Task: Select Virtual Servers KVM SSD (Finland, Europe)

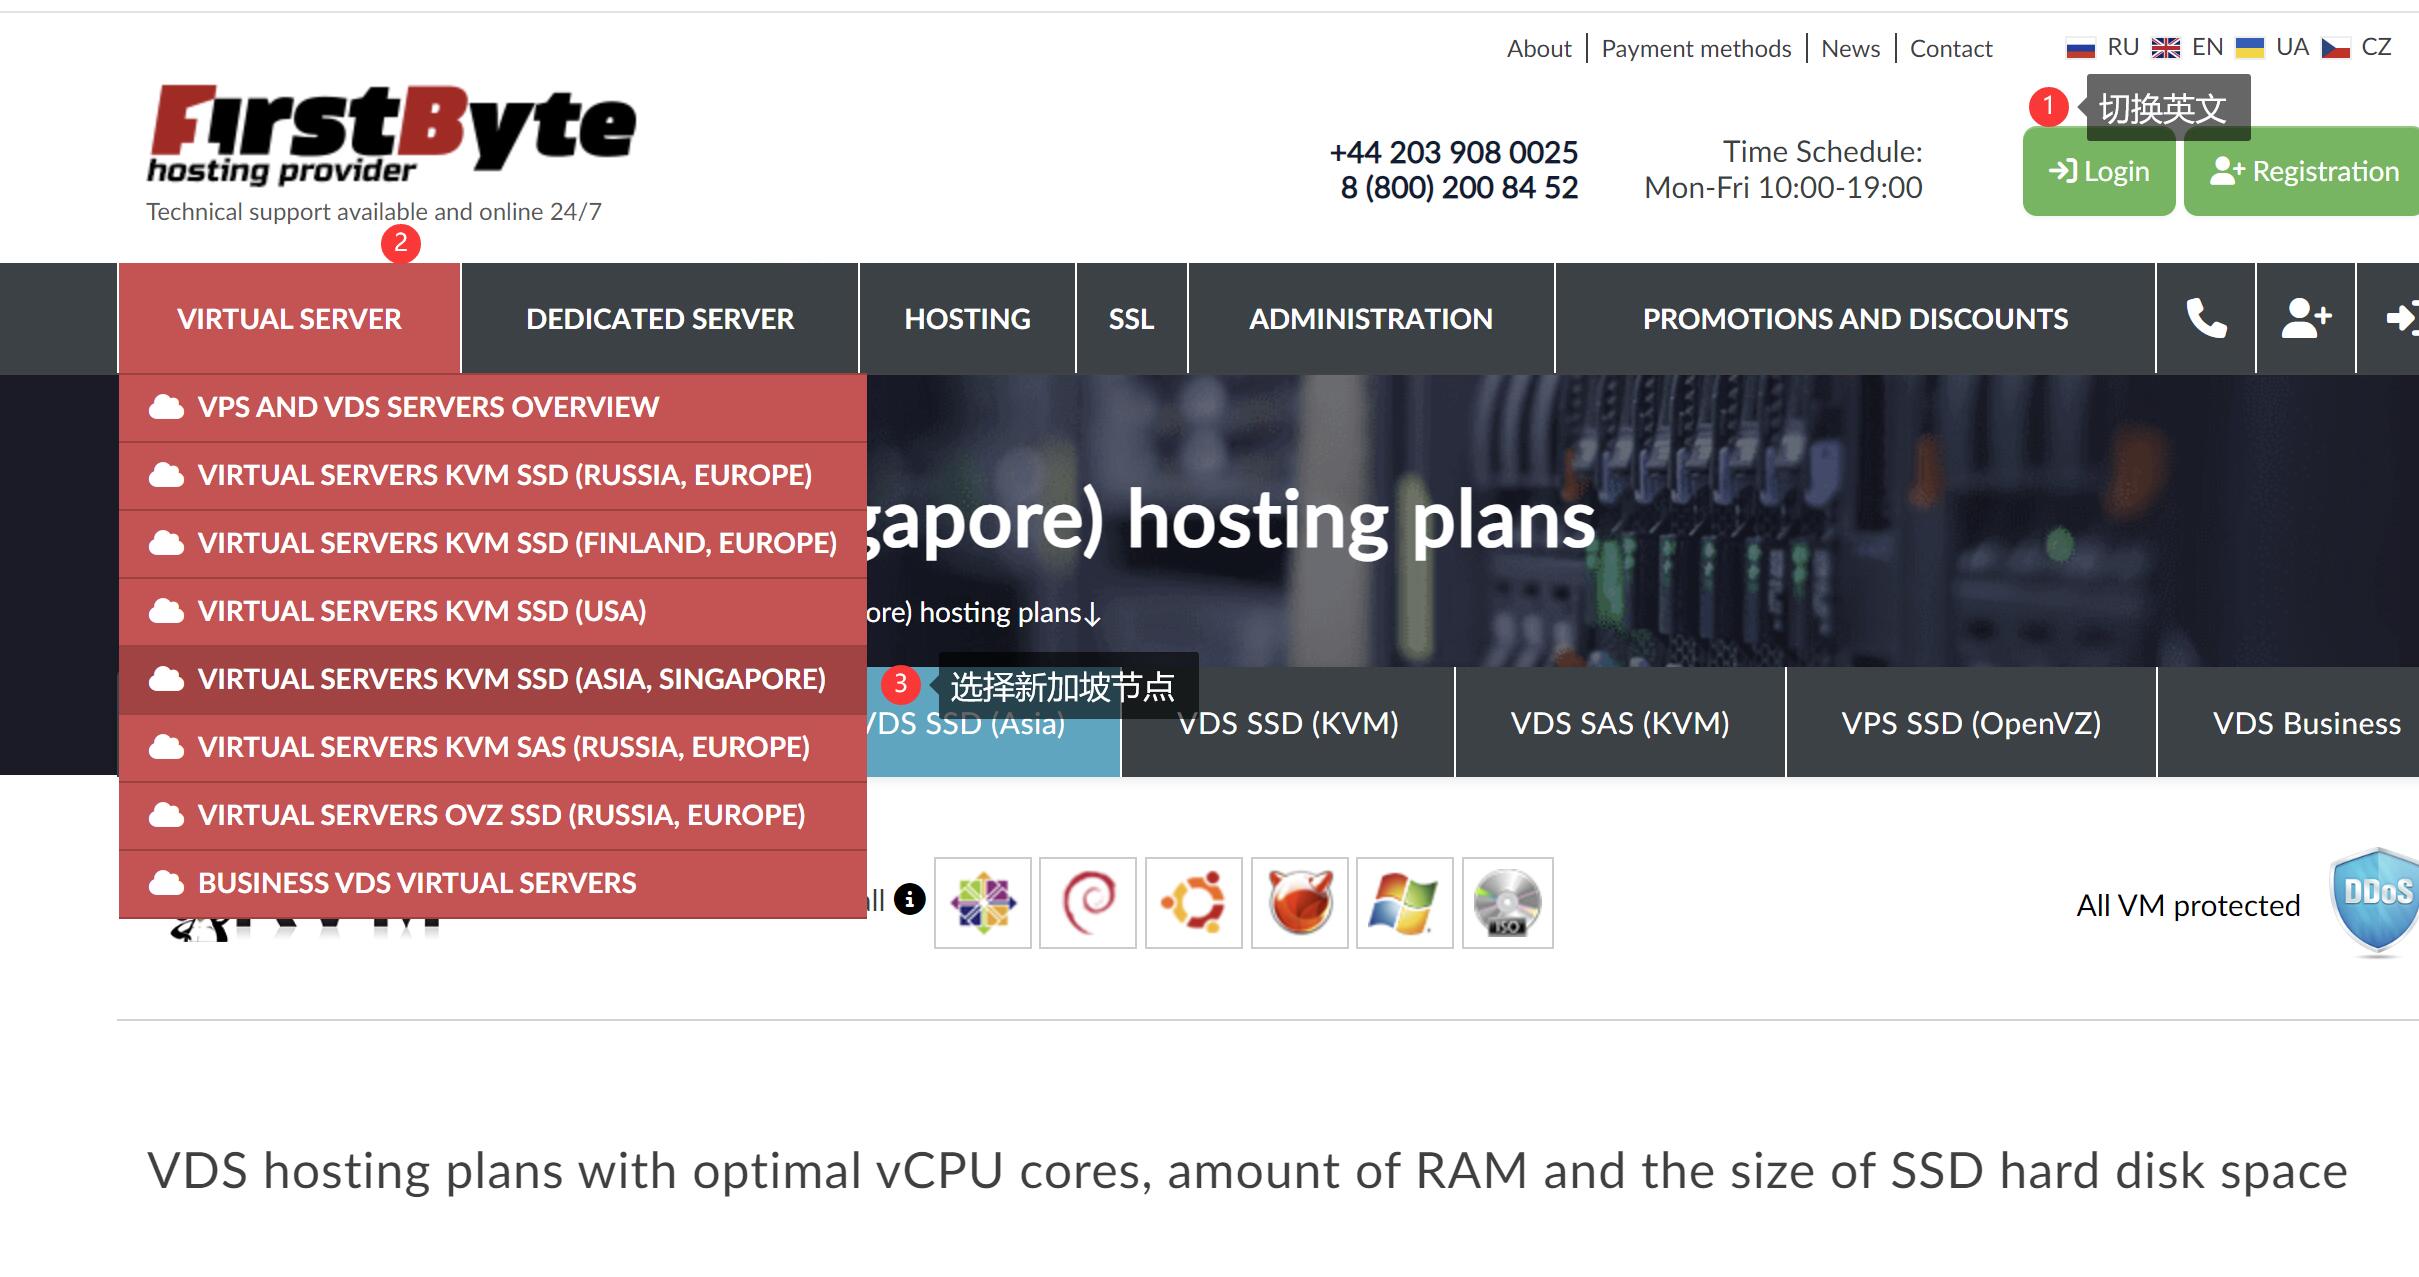Action: [493, 543]
